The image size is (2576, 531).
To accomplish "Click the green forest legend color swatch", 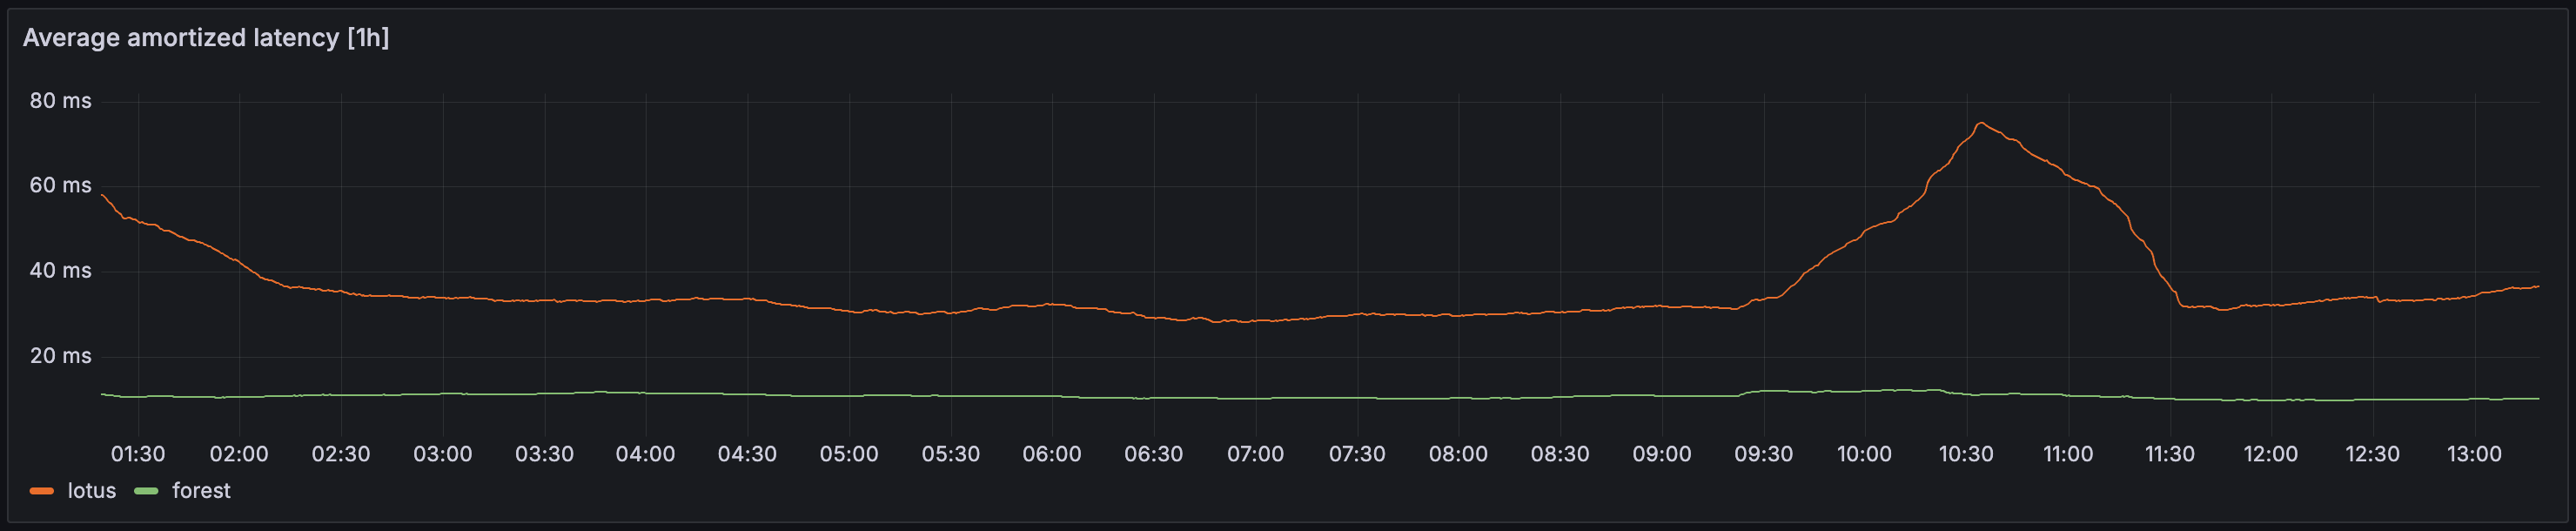I will click(146, 491).
